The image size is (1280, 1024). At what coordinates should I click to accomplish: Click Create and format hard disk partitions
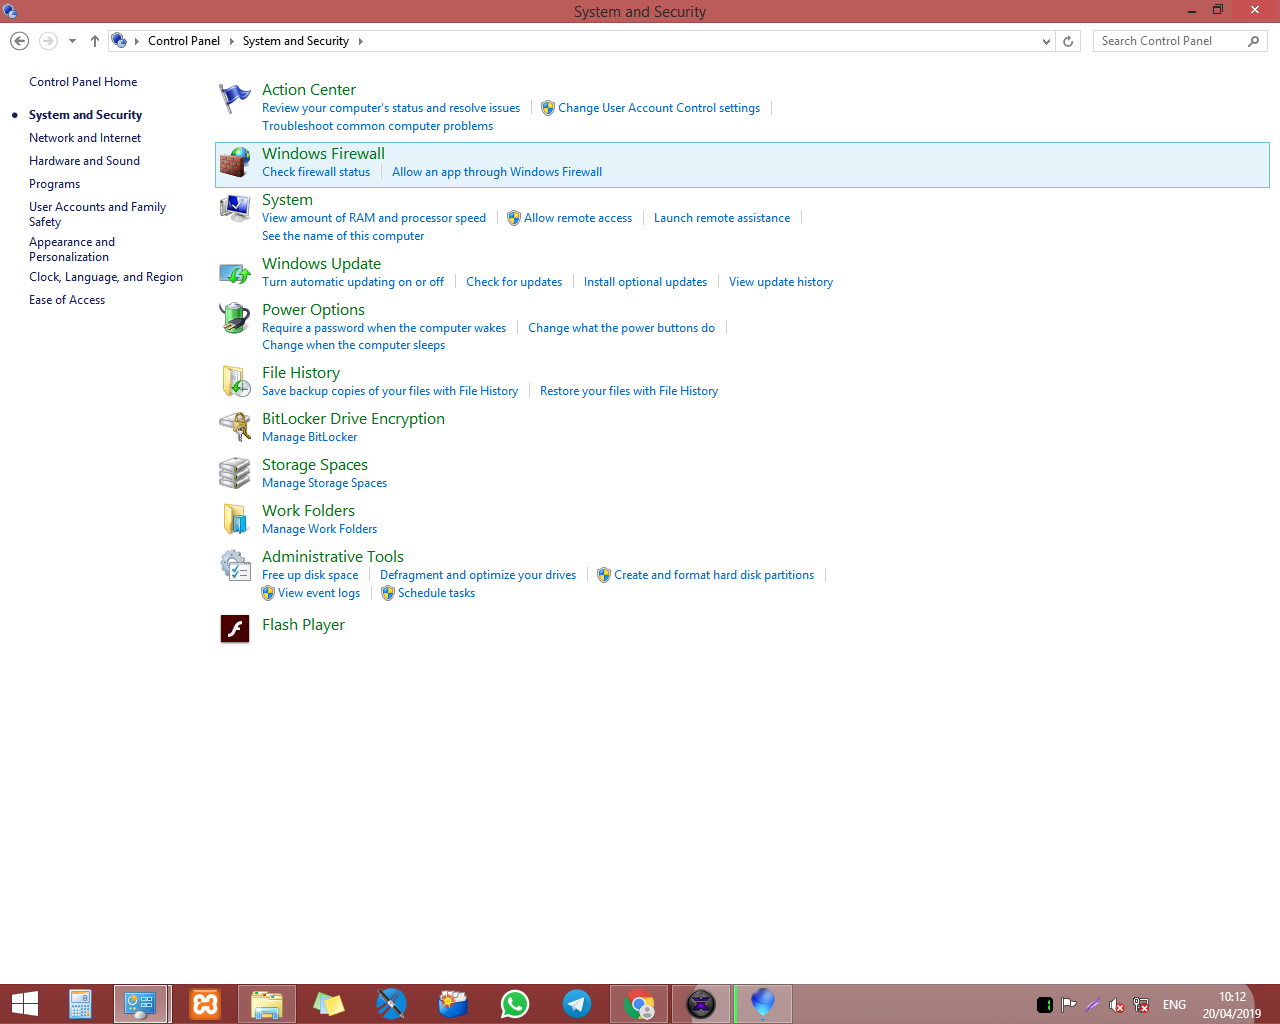[714, 575]
